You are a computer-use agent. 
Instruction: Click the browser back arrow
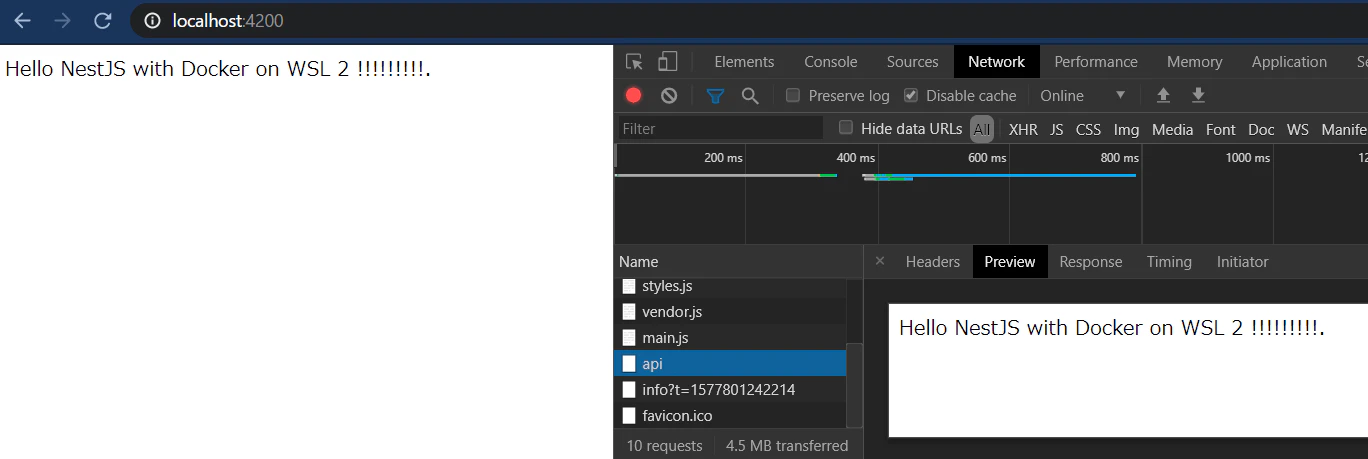pos(22,20)
